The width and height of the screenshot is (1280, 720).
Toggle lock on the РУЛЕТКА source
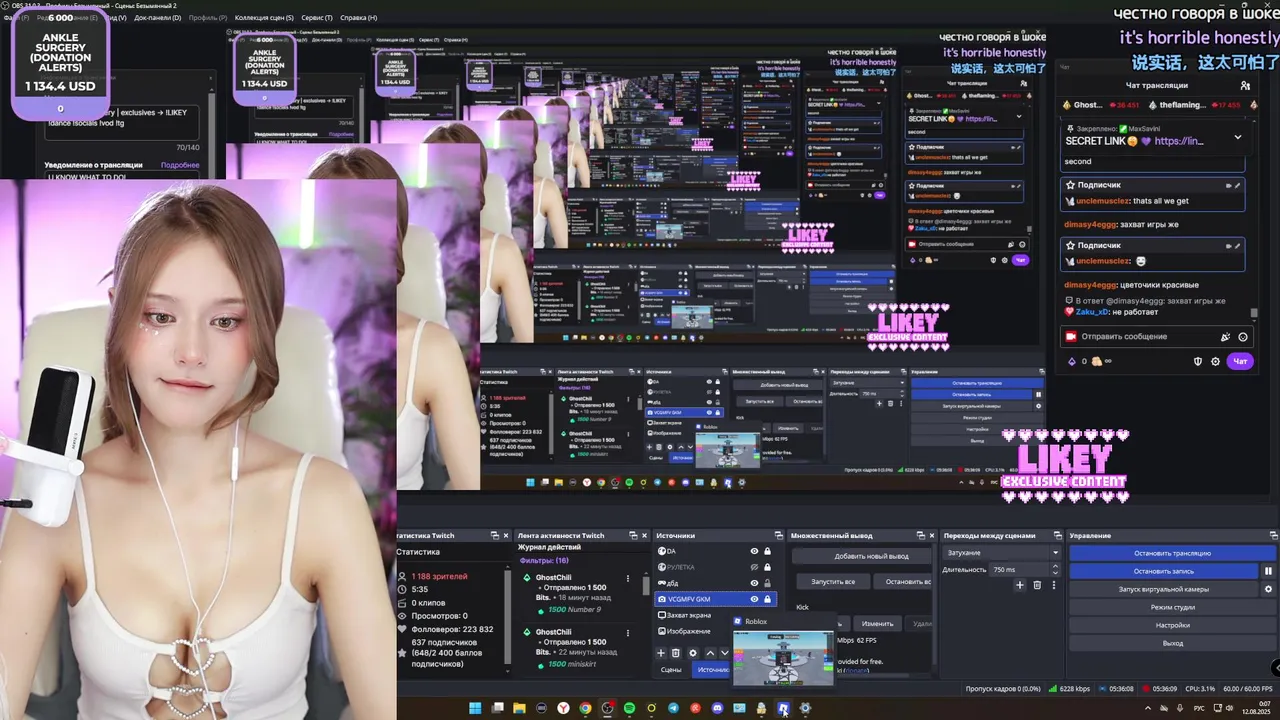pyautogui.click(x=767, y=567)
